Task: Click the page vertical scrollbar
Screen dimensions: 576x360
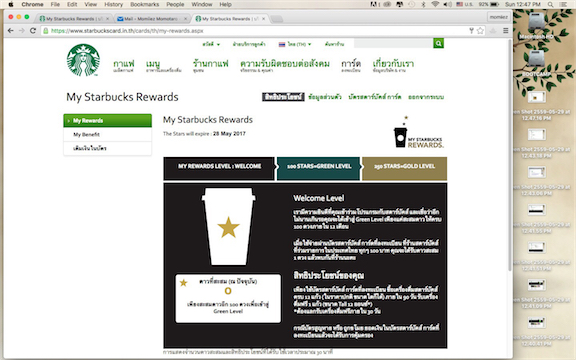Action: (x=510, y=155)
